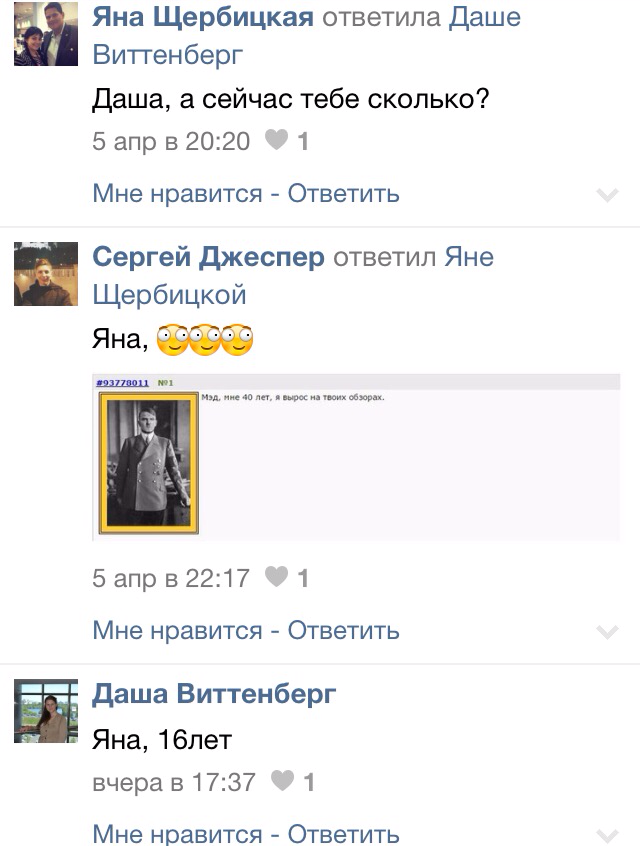
Task: Tap heart icon on 17:37 comment
Action: coord(282,781)
